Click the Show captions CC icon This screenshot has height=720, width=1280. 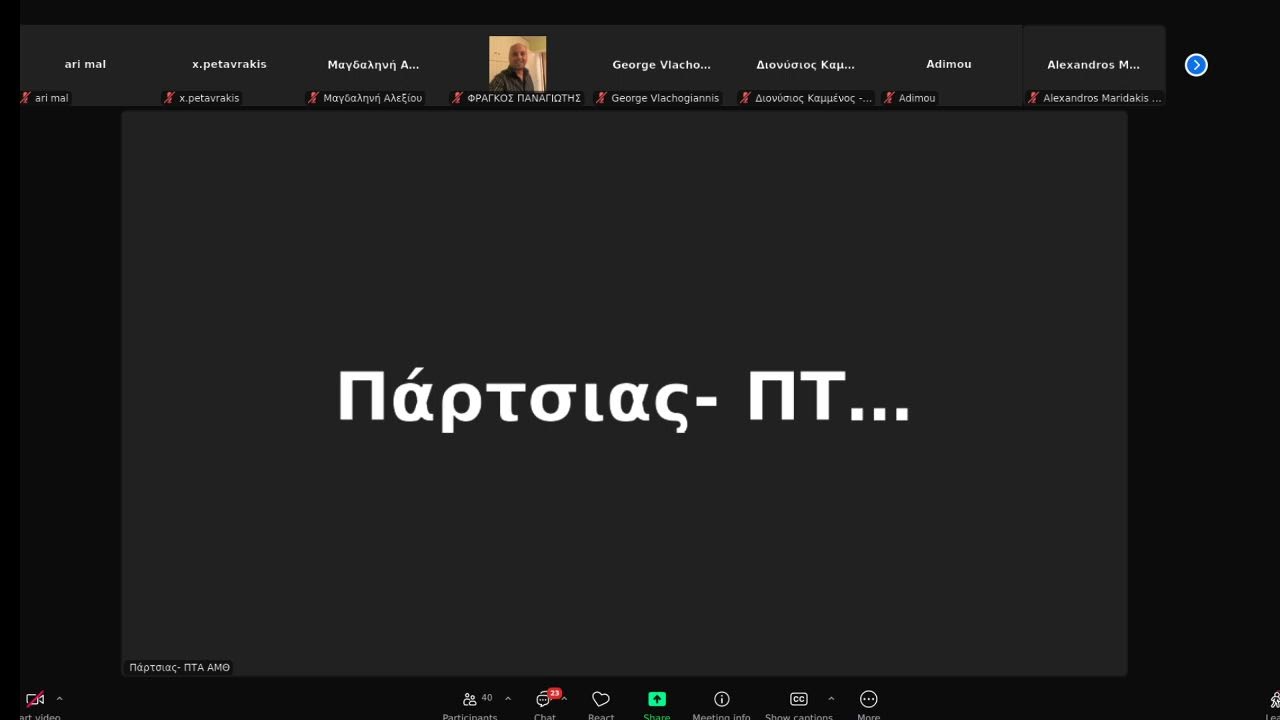click(798, 699)
